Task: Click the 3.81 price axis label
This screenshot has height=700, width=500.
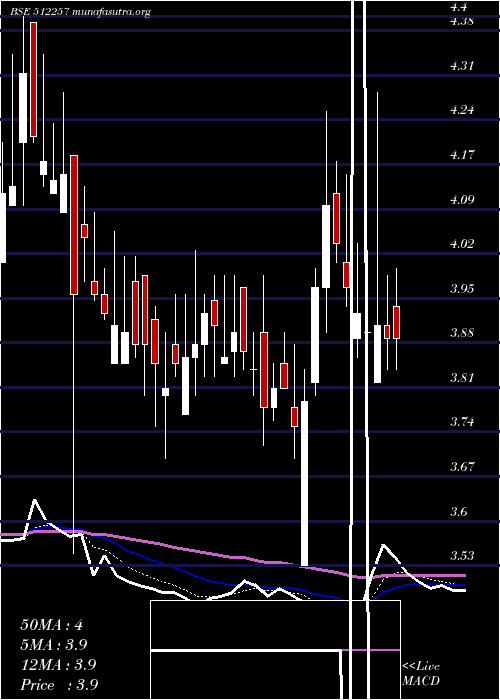Action: click(462, 378)
